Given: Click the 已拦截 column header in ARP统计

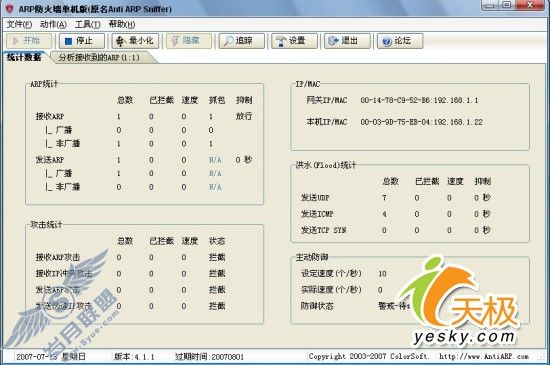Looking at the screenshot, I should click(161, 100).
